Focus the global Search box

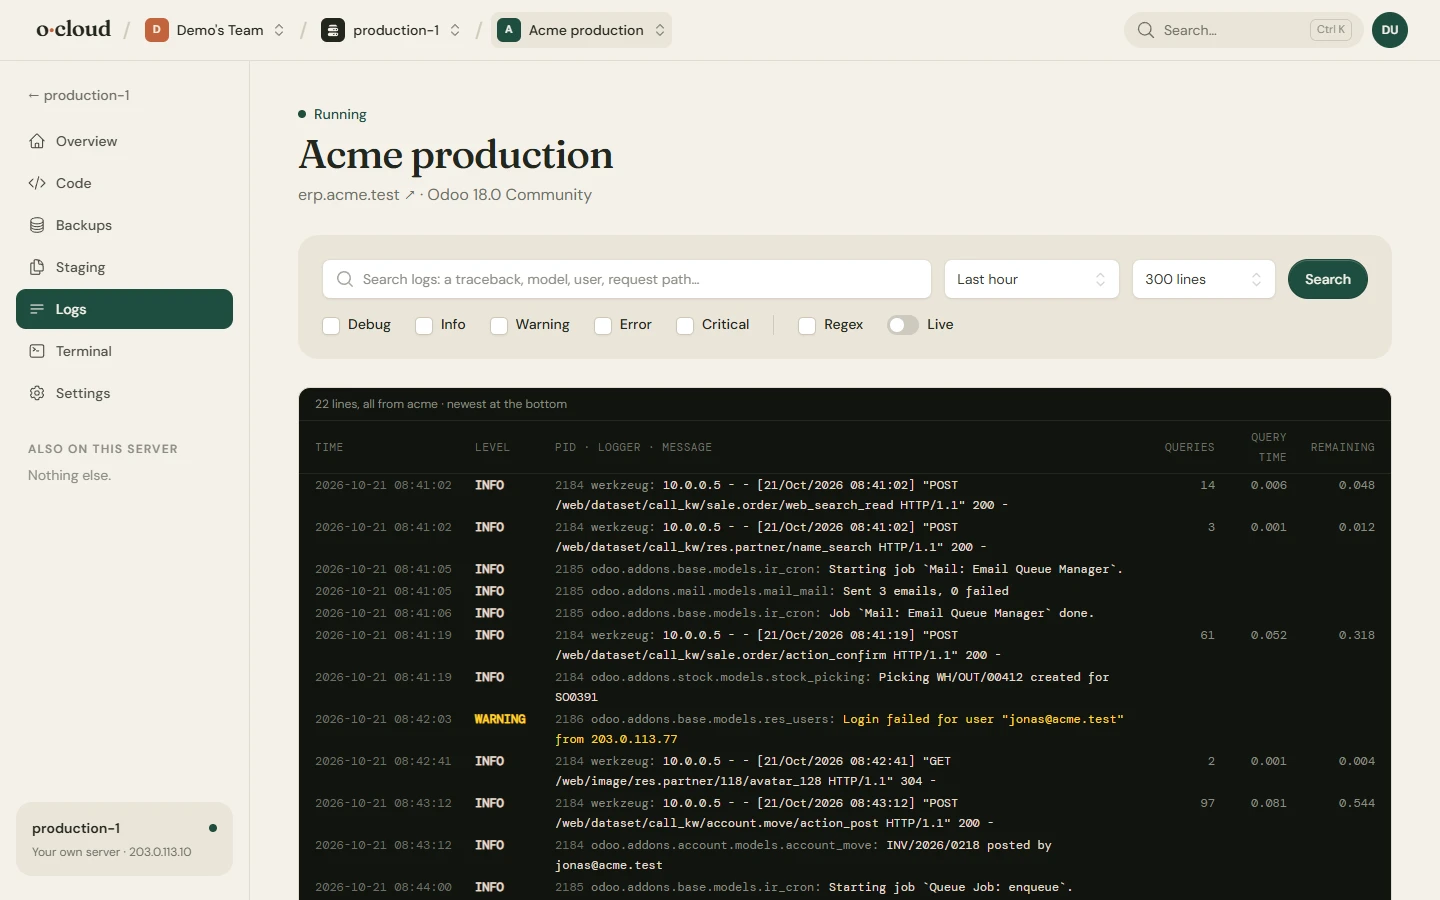[x=1244, y=30]
